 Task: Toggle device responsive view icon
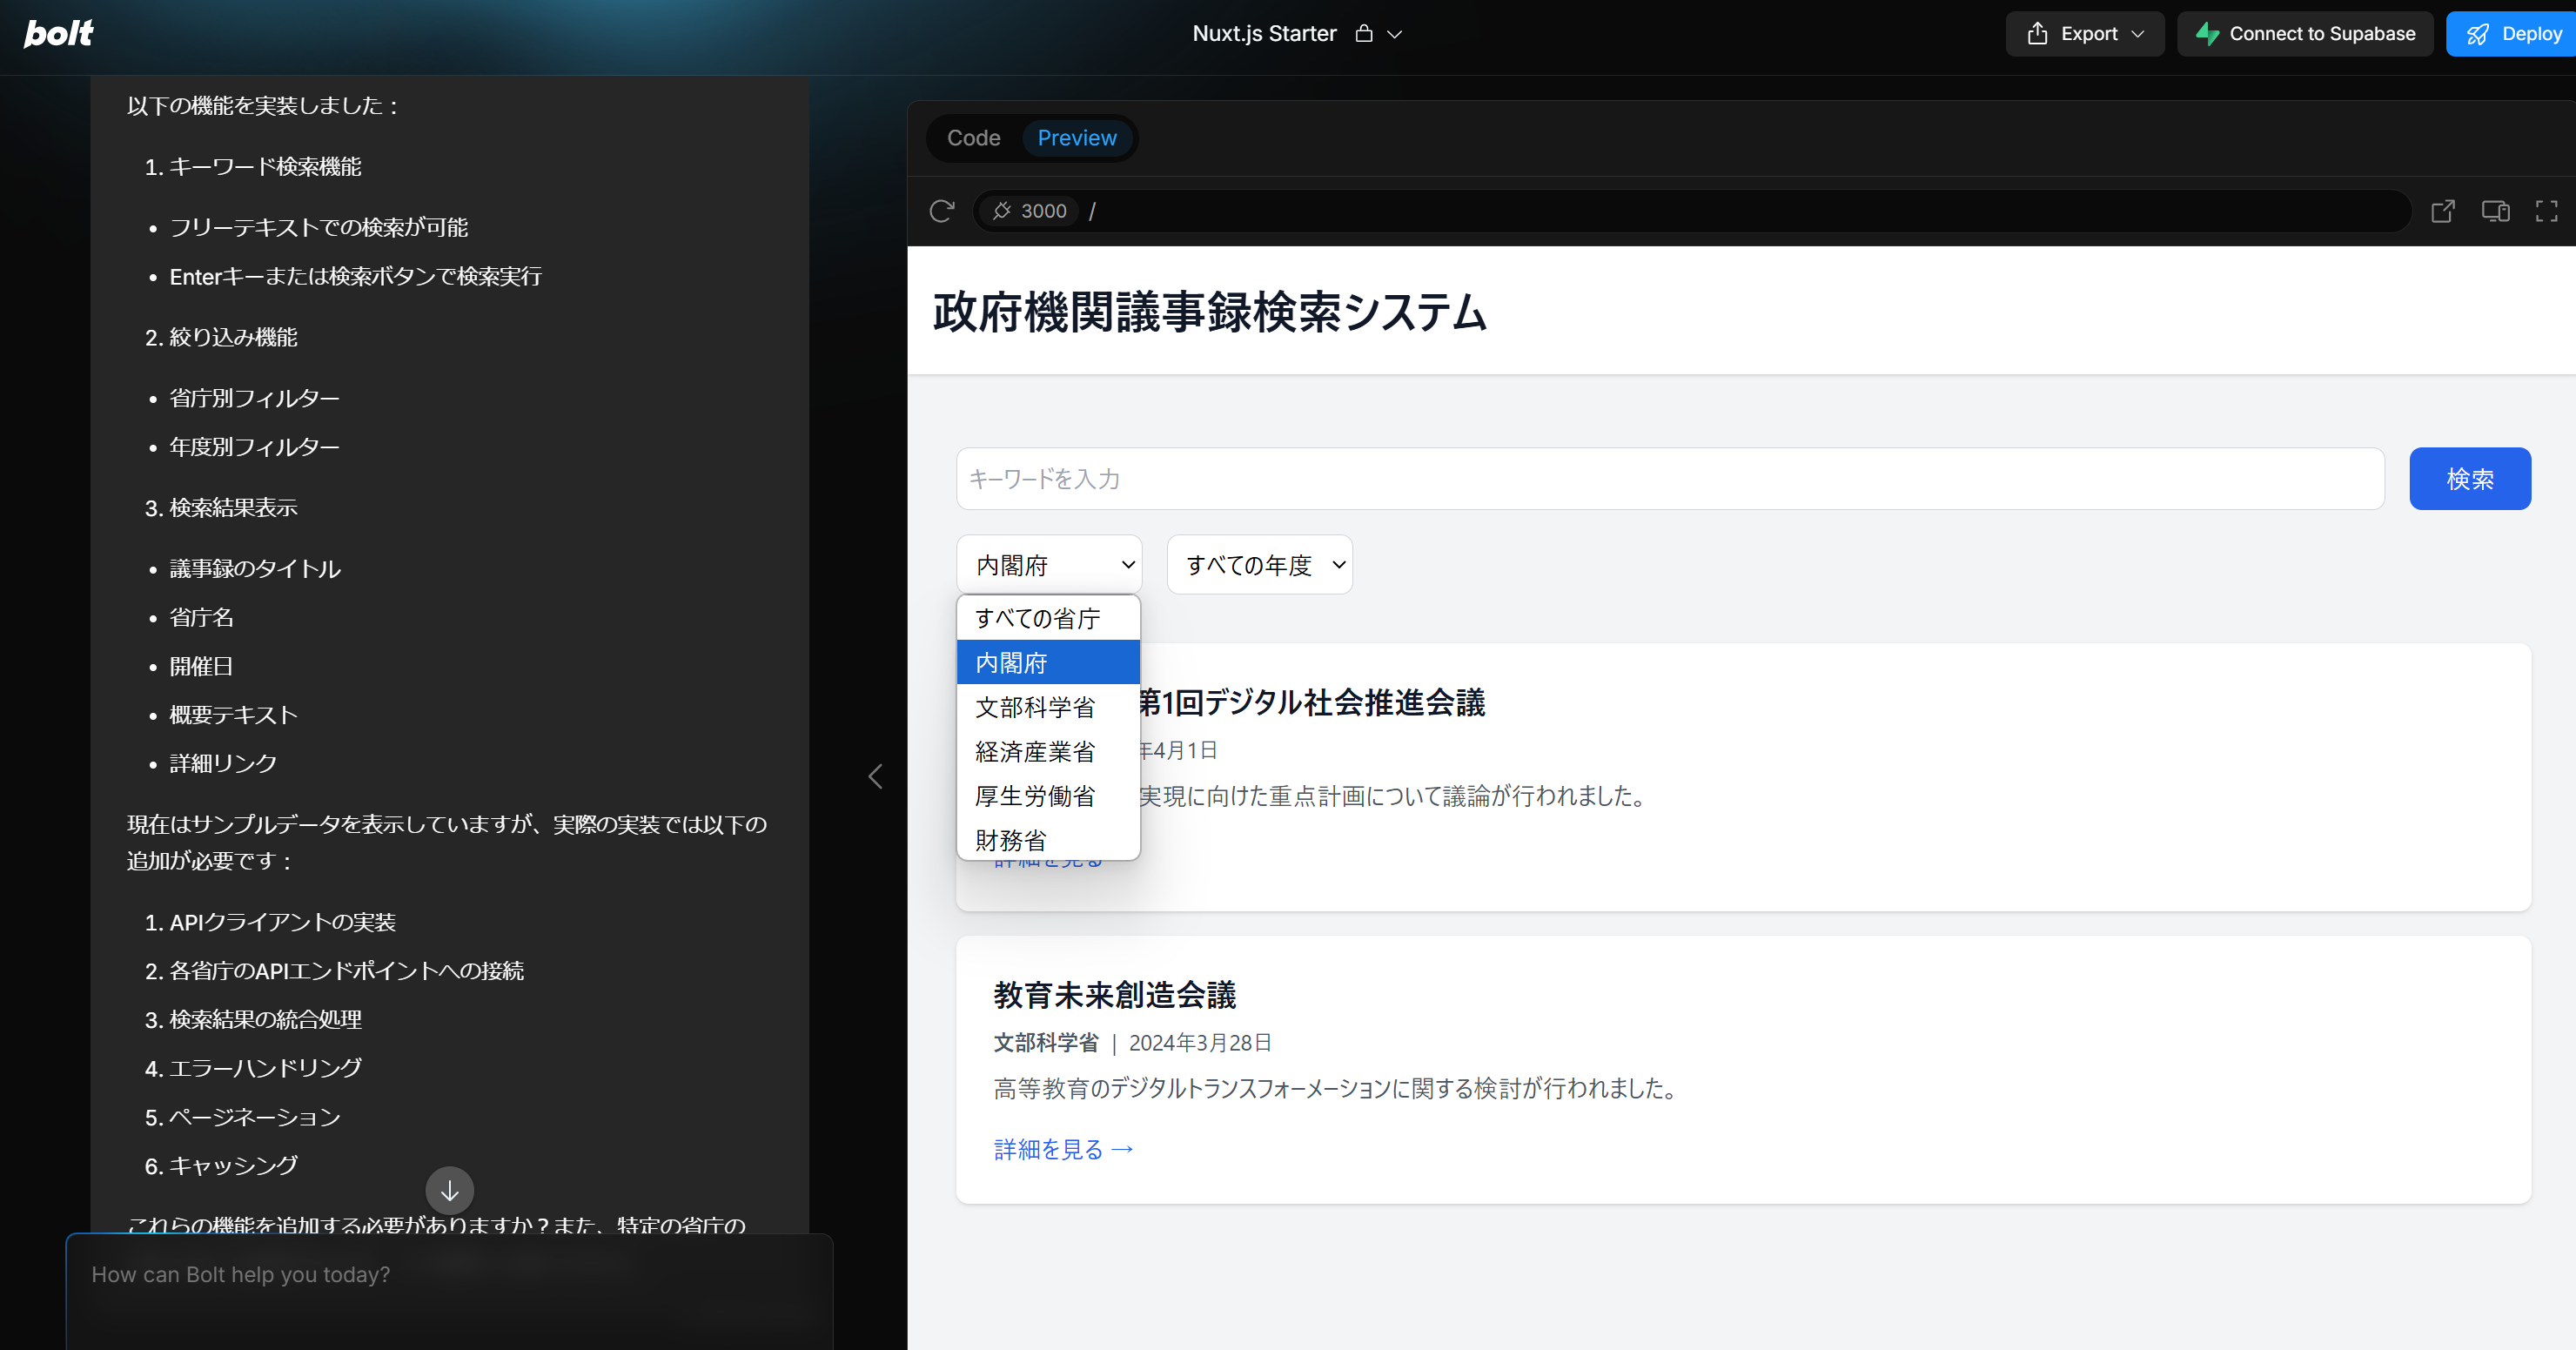pos(2495,211)
